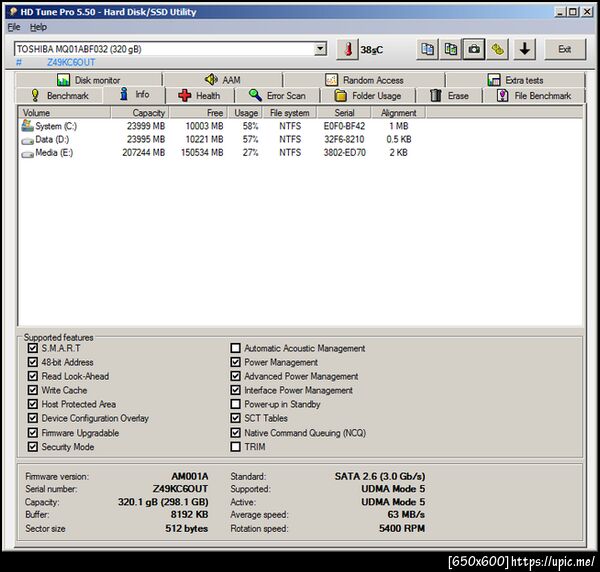The image size is (600, 572).
Task: Click the HD Tune Pro title bar icon
Action: pos(13,12)
